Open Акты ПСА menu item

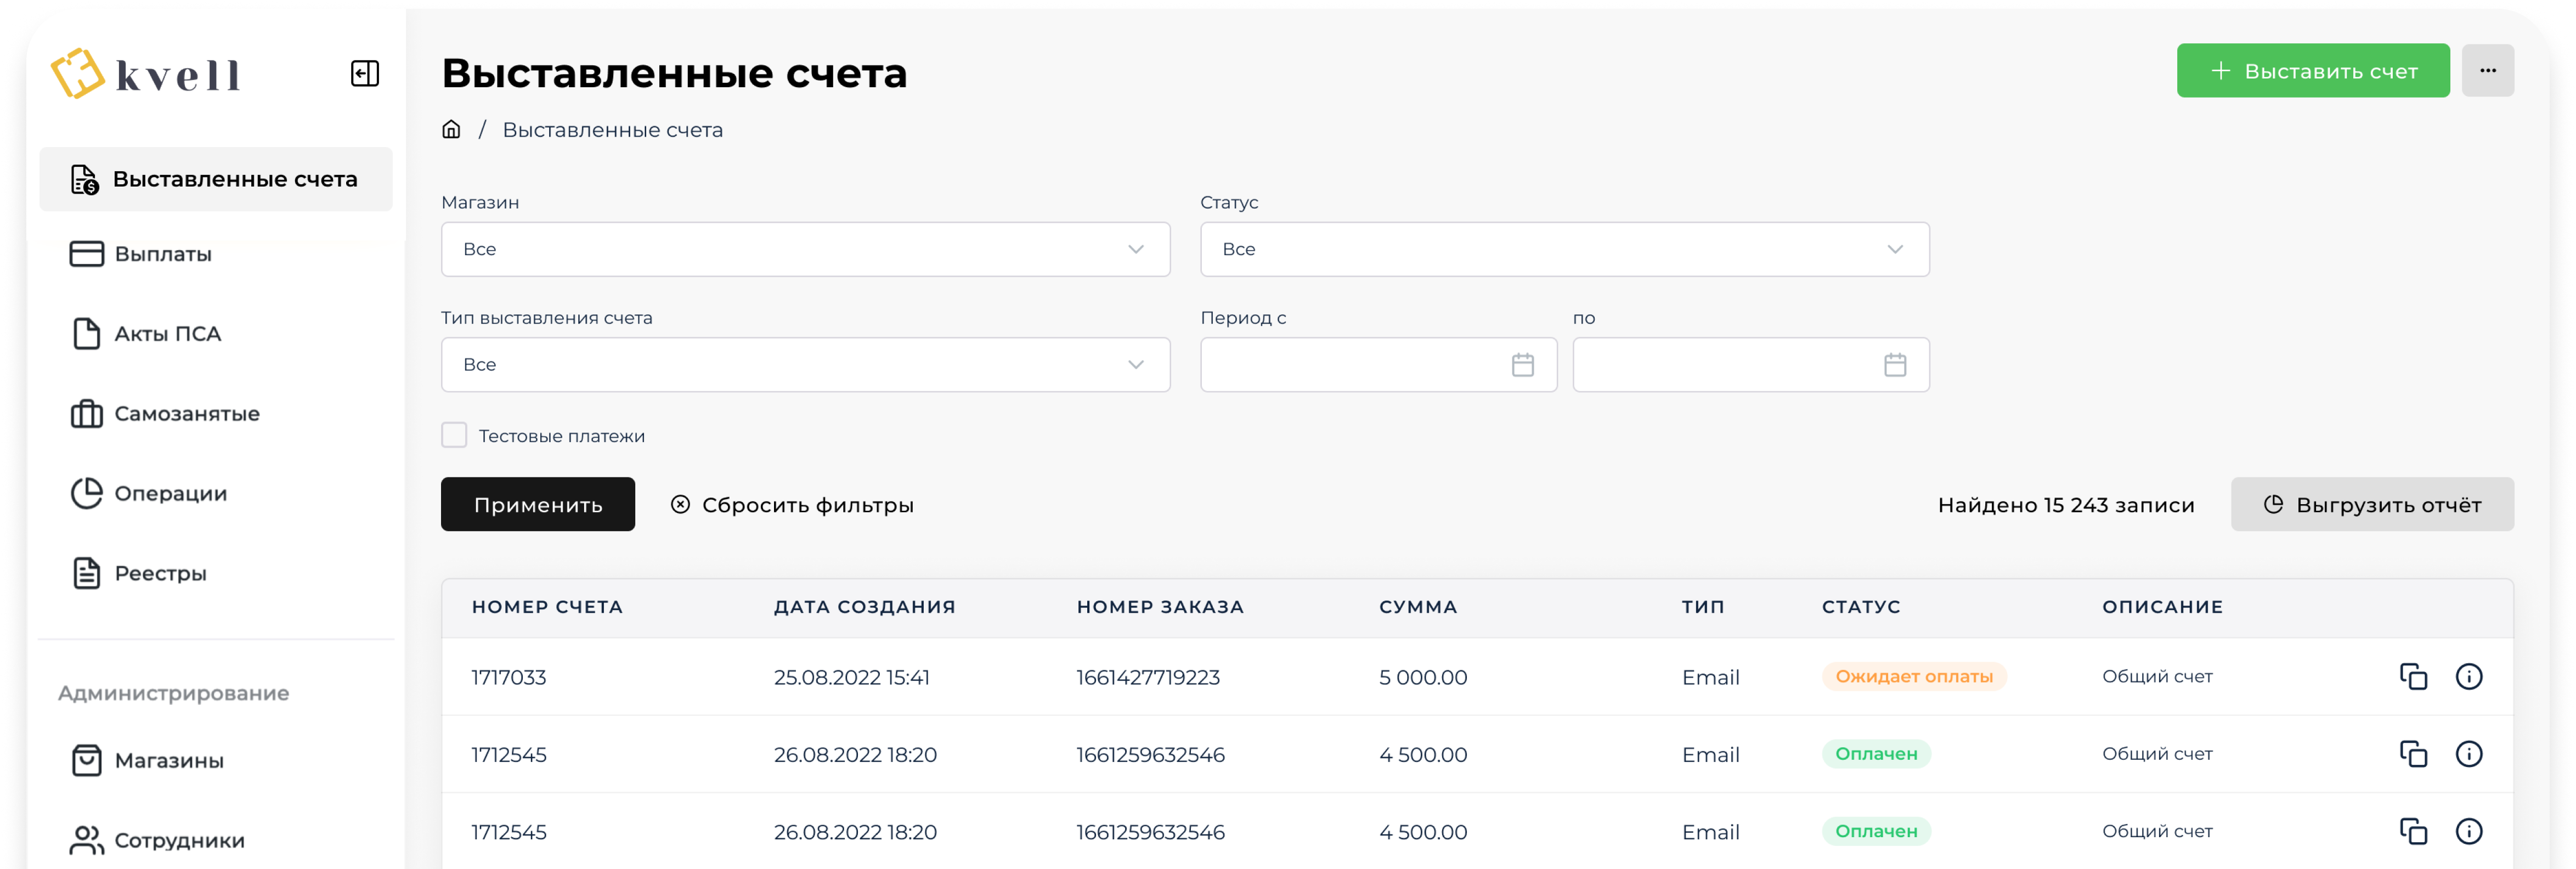point(146,334)
